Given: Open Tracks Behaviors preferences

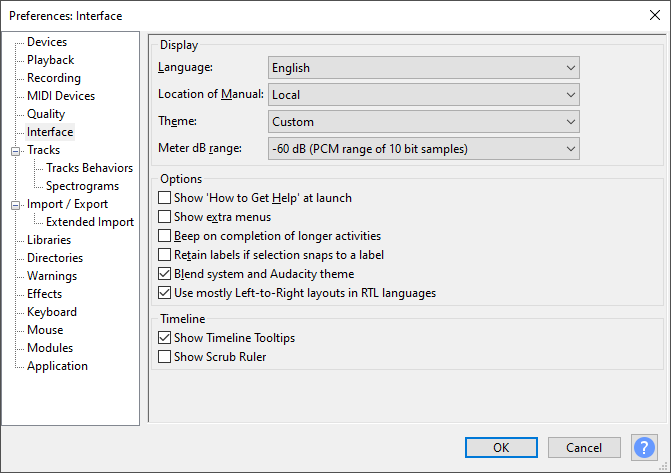Looking at the screenshot, I should [89, 168].
